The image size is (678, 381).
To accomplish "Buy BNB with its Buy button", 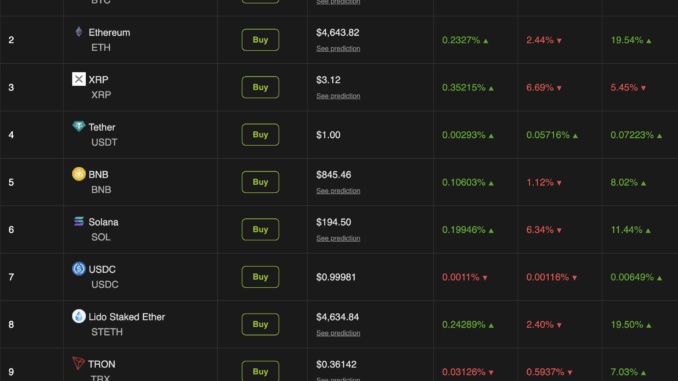I will click(260, 182).
